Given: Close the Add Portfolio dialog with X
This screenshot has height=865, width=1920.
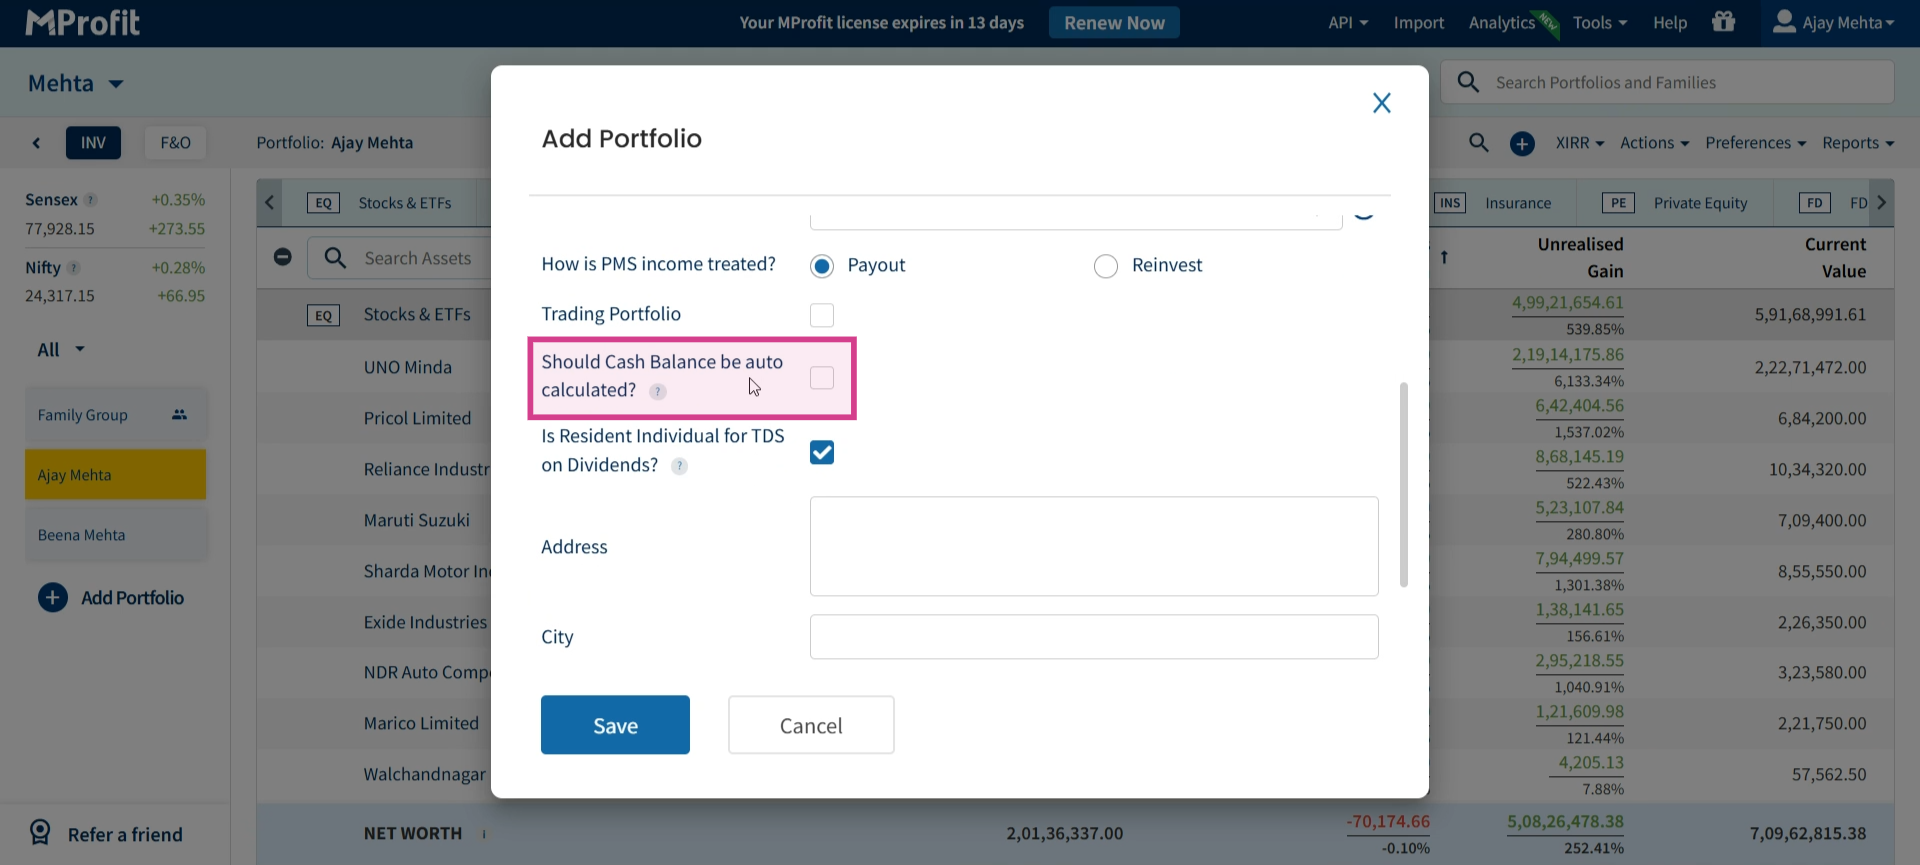Looking at the screenshot, I should [x=1382, y=103].
